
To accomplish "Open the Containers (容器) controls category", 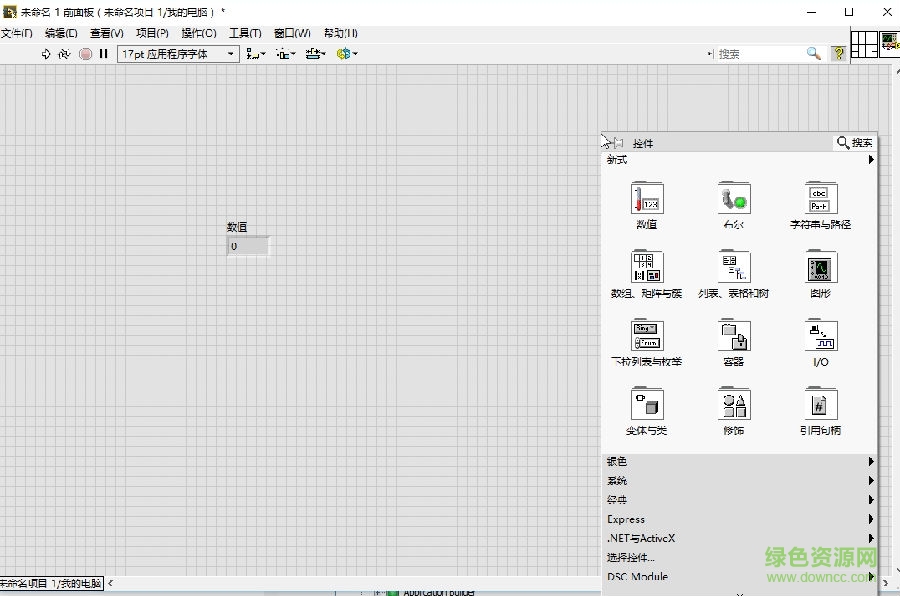I will click(x=732, y=335).
